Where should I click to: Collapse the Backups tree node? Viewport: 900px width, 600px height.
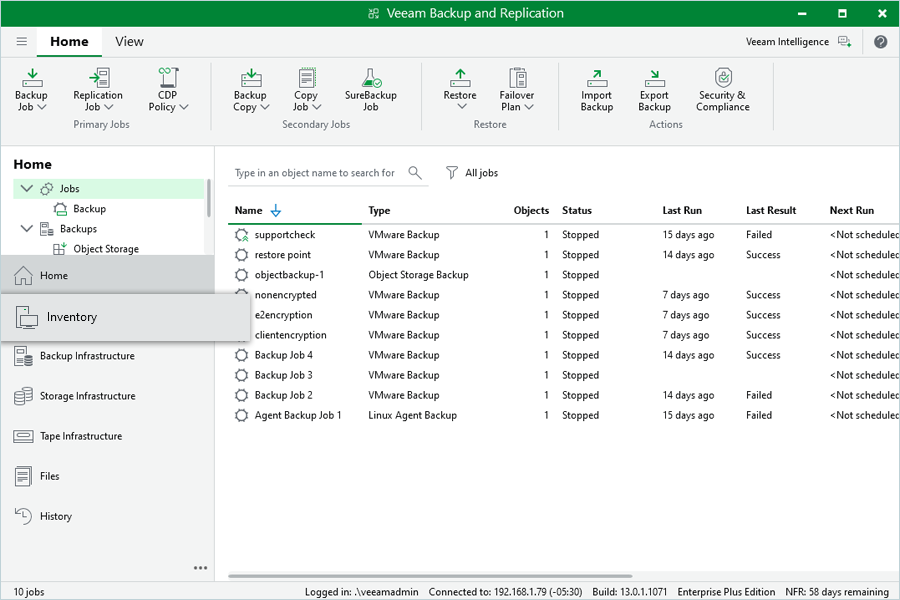pos(27,229)
